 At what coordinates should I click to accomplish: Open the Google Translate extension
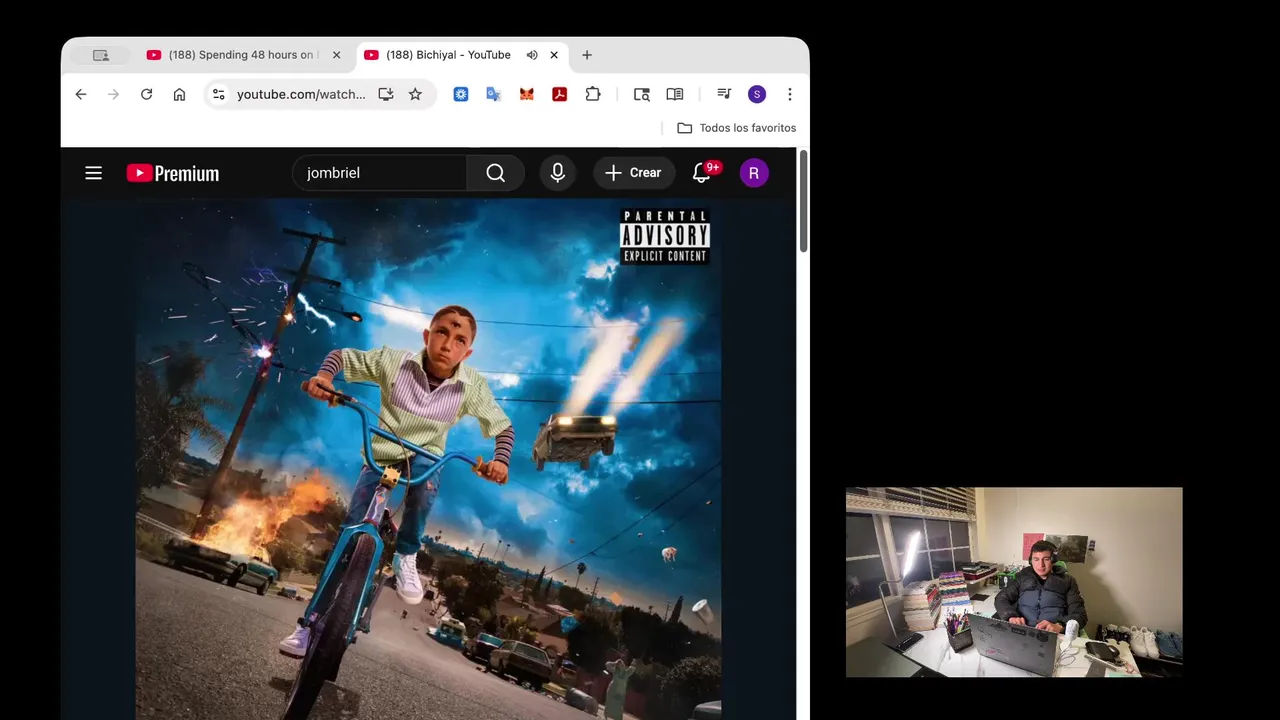[x=493, y=94]
